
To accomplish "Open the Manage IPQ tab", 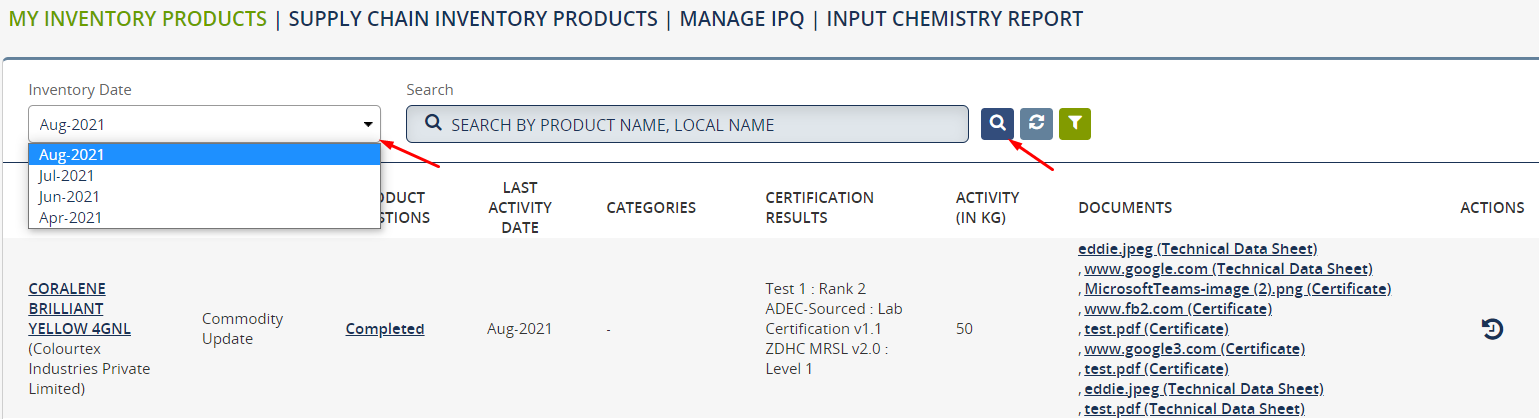I will pos(742,19).
